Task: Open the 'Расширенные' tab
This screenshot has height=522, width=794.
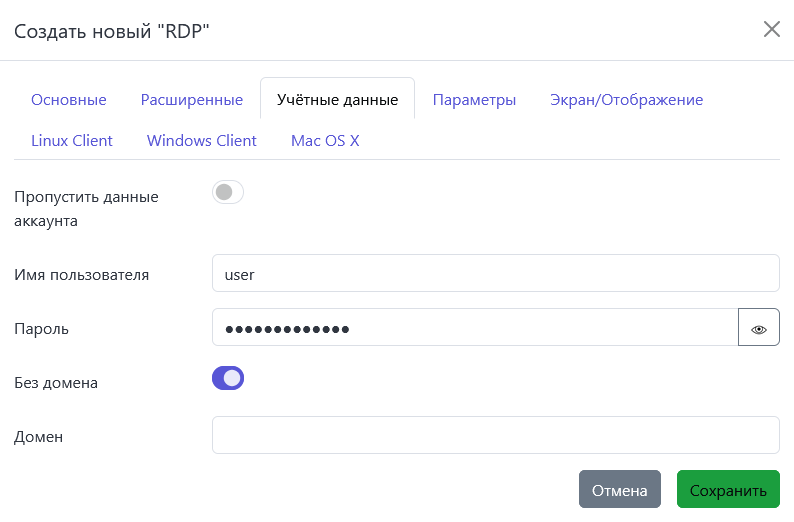Action: pyautogui.click(x=192, y=100)
